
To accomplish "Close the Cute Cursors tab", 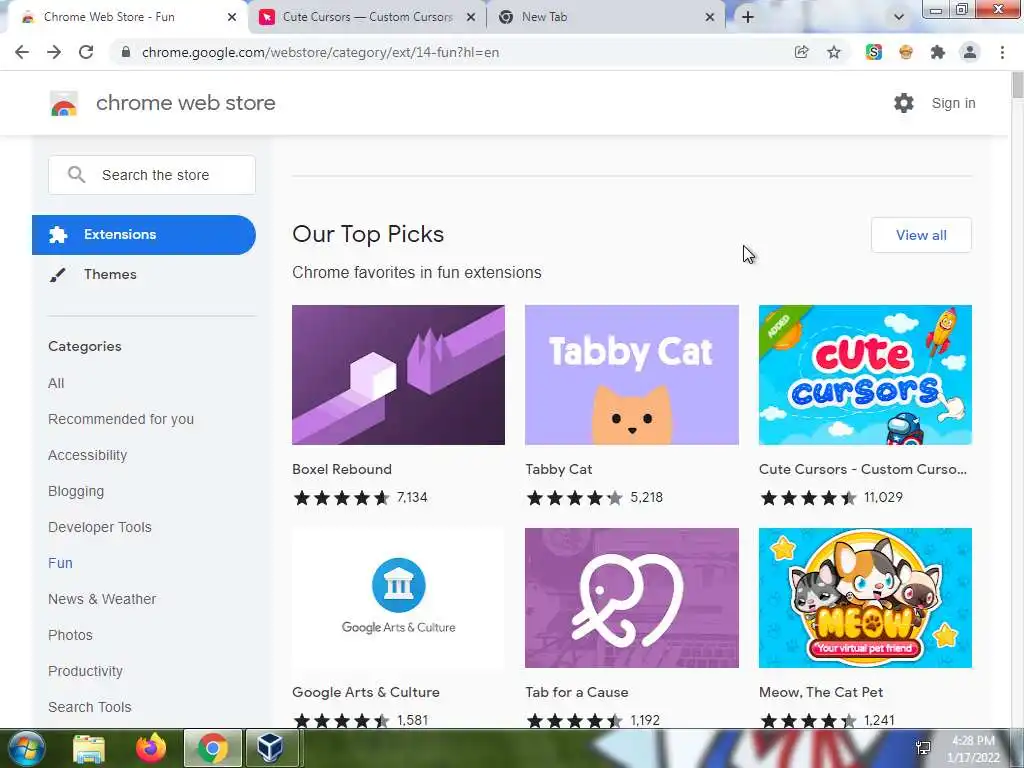I will (x=471, y=17).
